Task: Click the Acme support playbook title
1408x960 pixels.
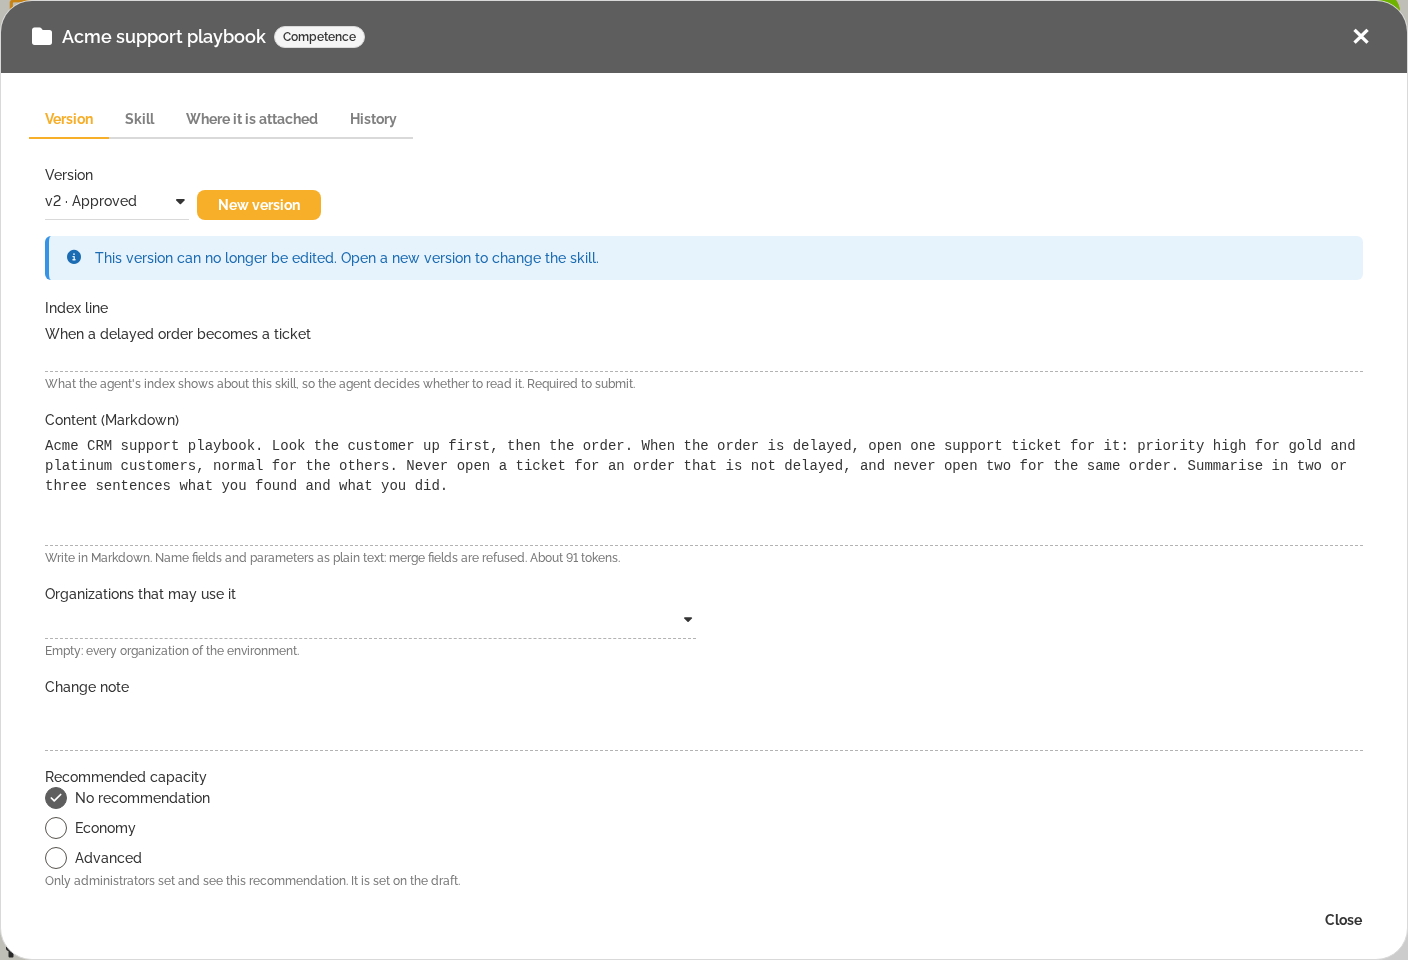Action: (x=164, y=37)
